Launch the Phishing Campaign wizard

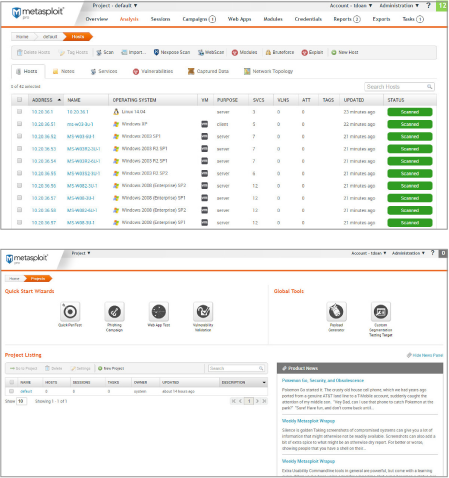click(x=114, y=317)
